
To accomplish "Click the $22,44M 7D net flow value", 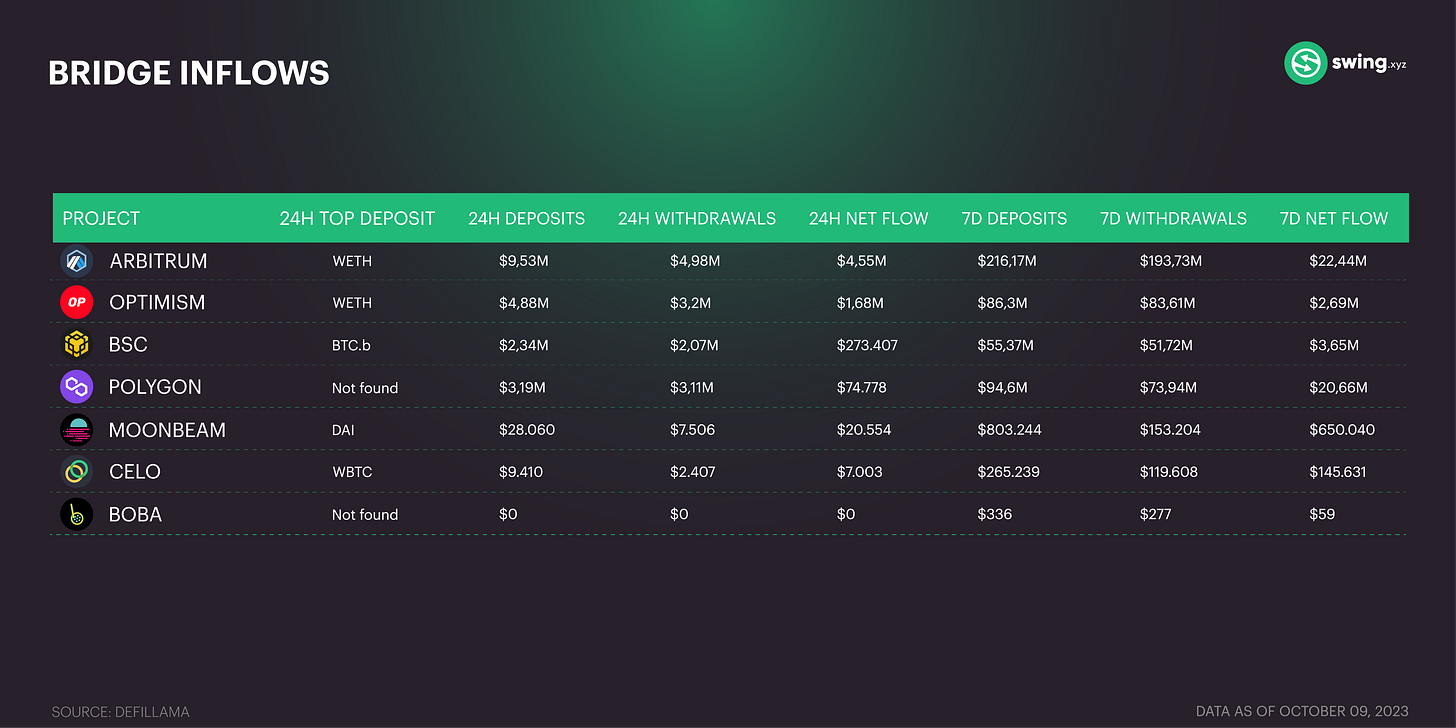I will click(x=1338, y=261).
